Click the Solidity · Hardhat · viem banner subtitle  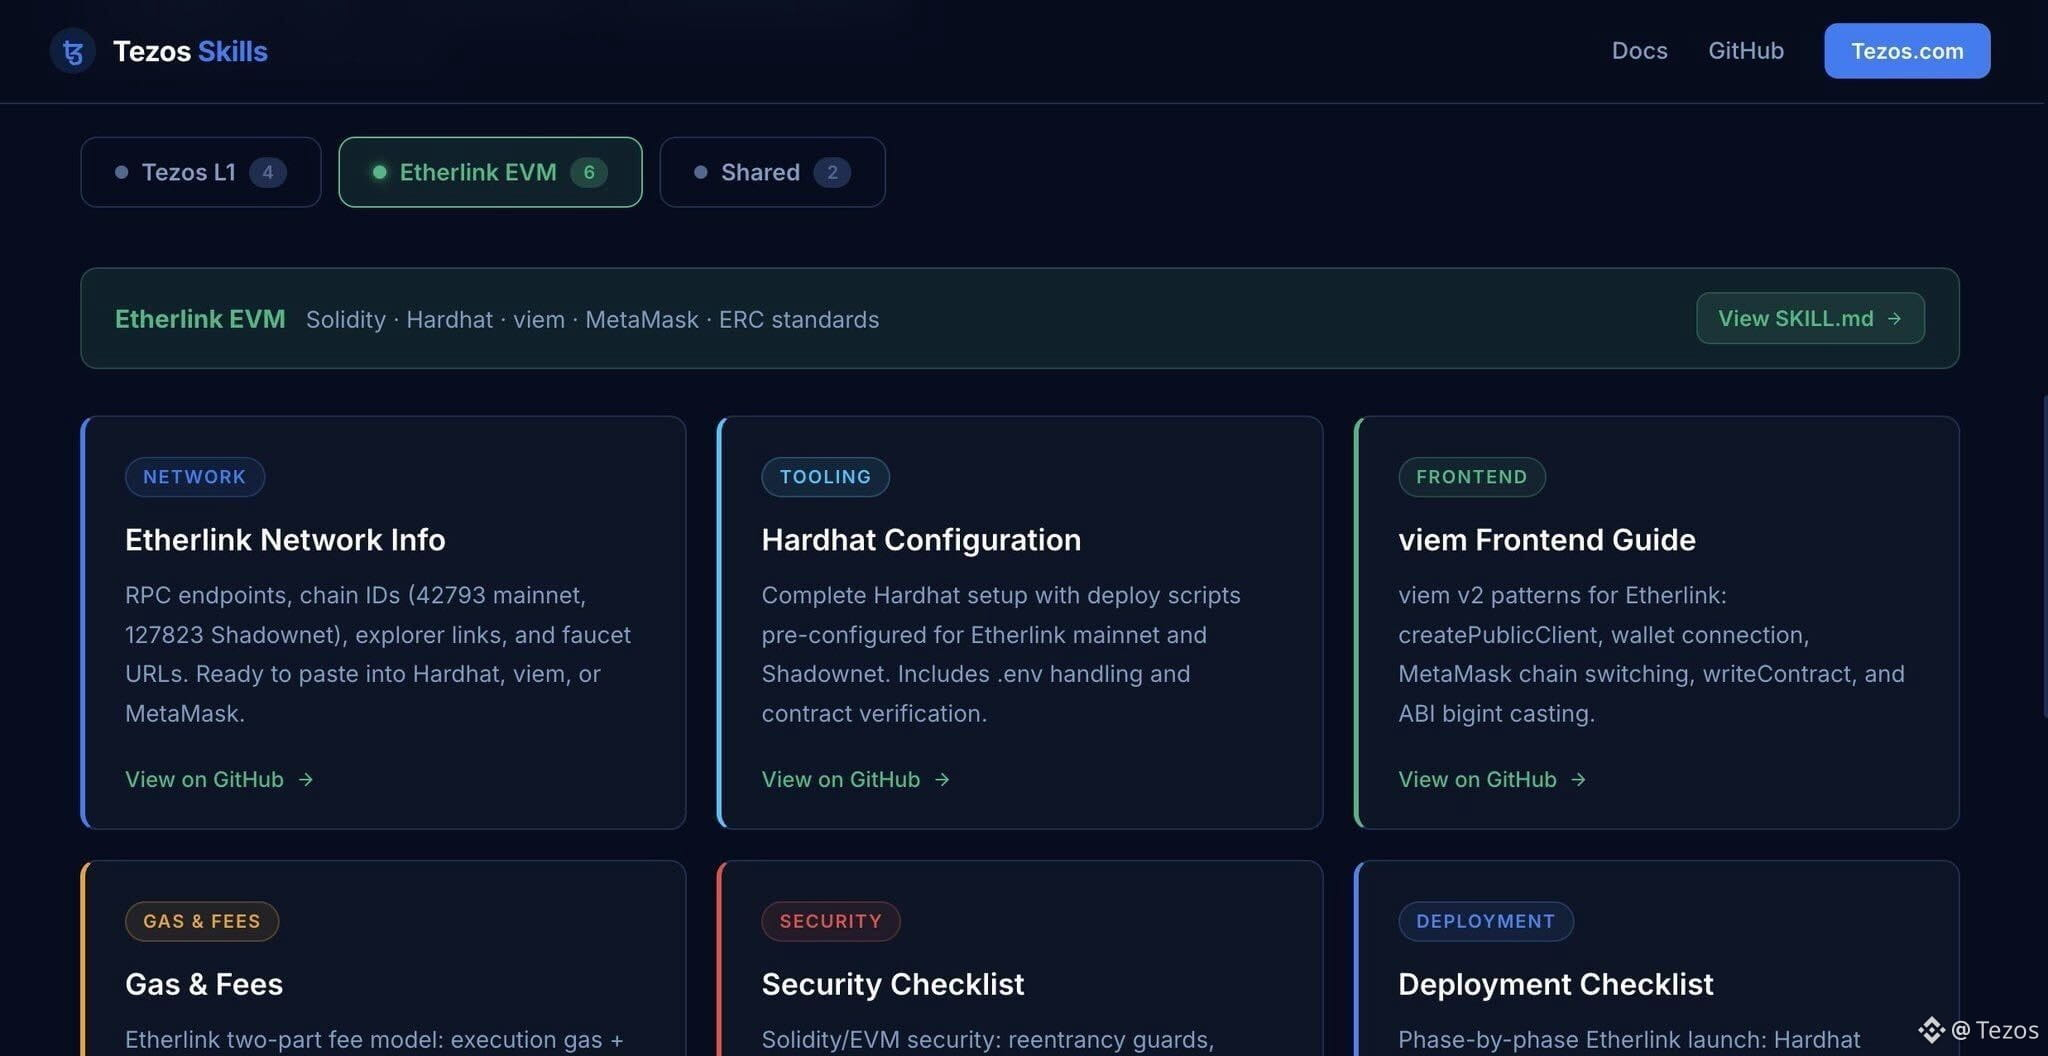point(592,320)
